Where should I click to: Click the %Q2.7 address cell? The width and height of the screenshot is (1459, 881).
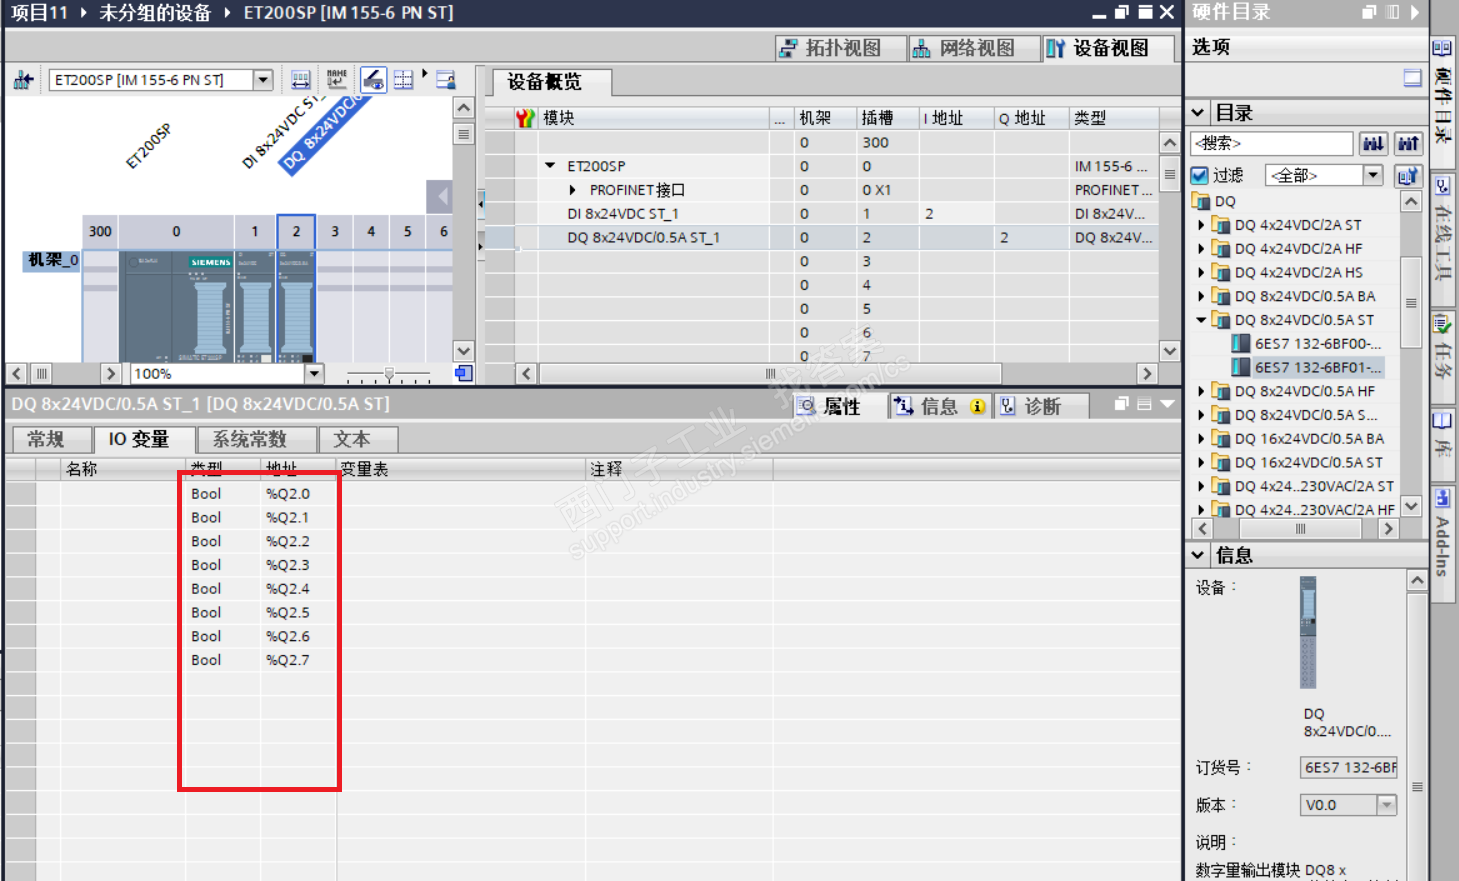click(x=298, y=660)
